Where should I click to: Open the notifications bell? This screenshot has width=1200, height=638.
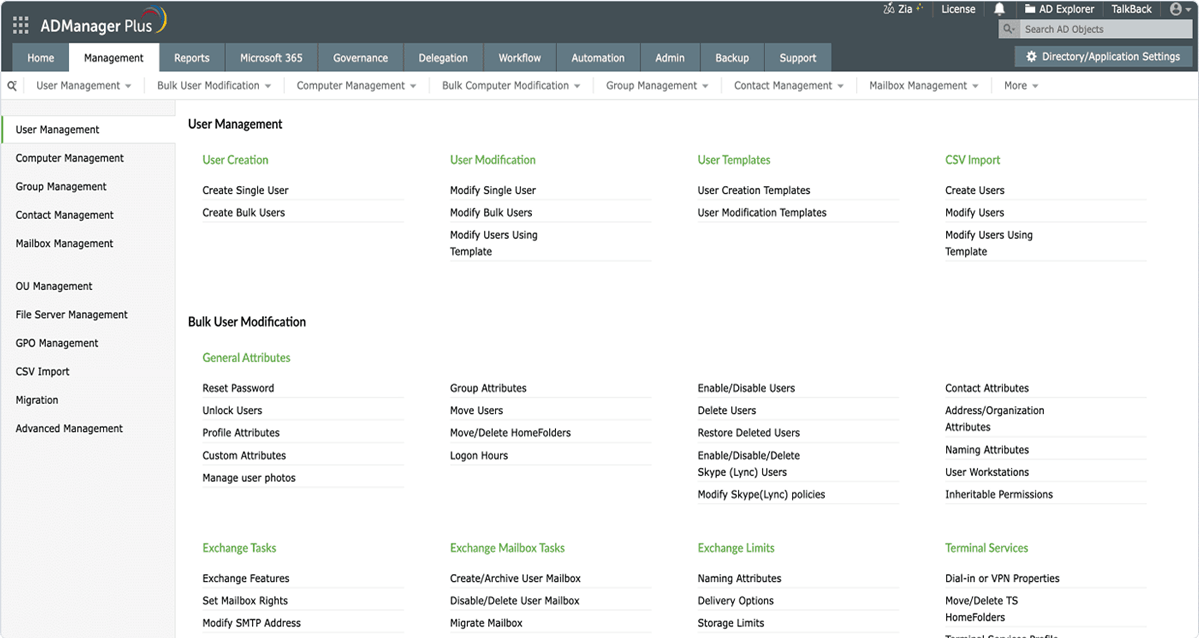(1000, 9)
